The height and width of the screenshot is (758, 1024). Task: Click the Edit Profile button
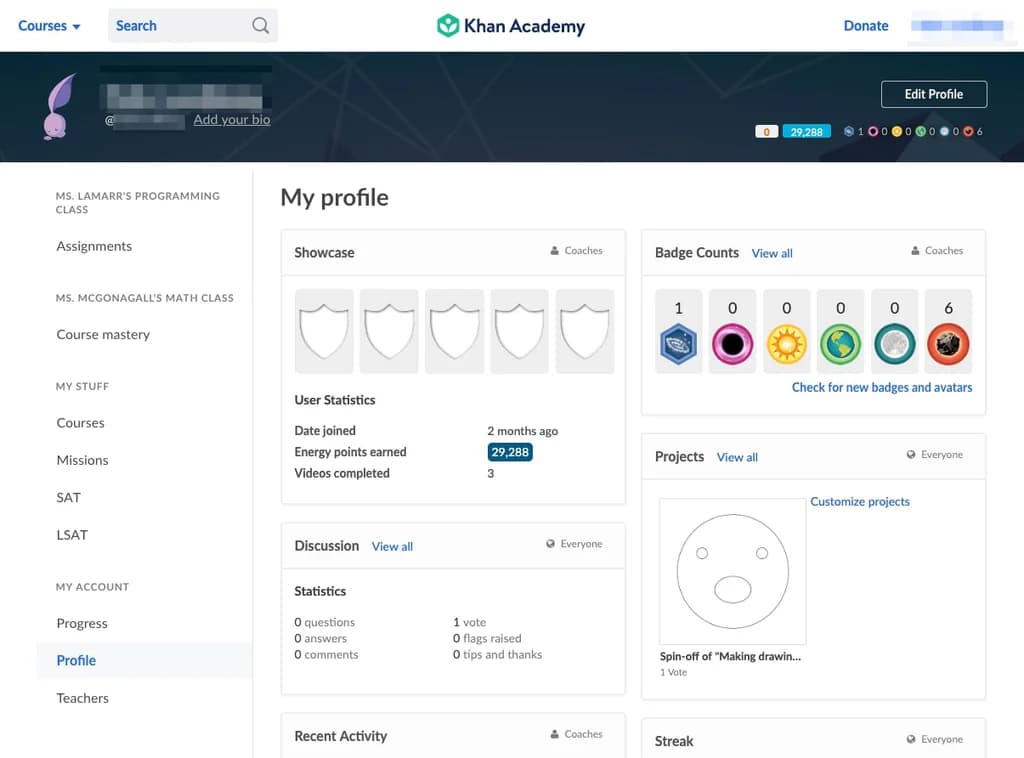pyautogui.click(x=934, y=94)
